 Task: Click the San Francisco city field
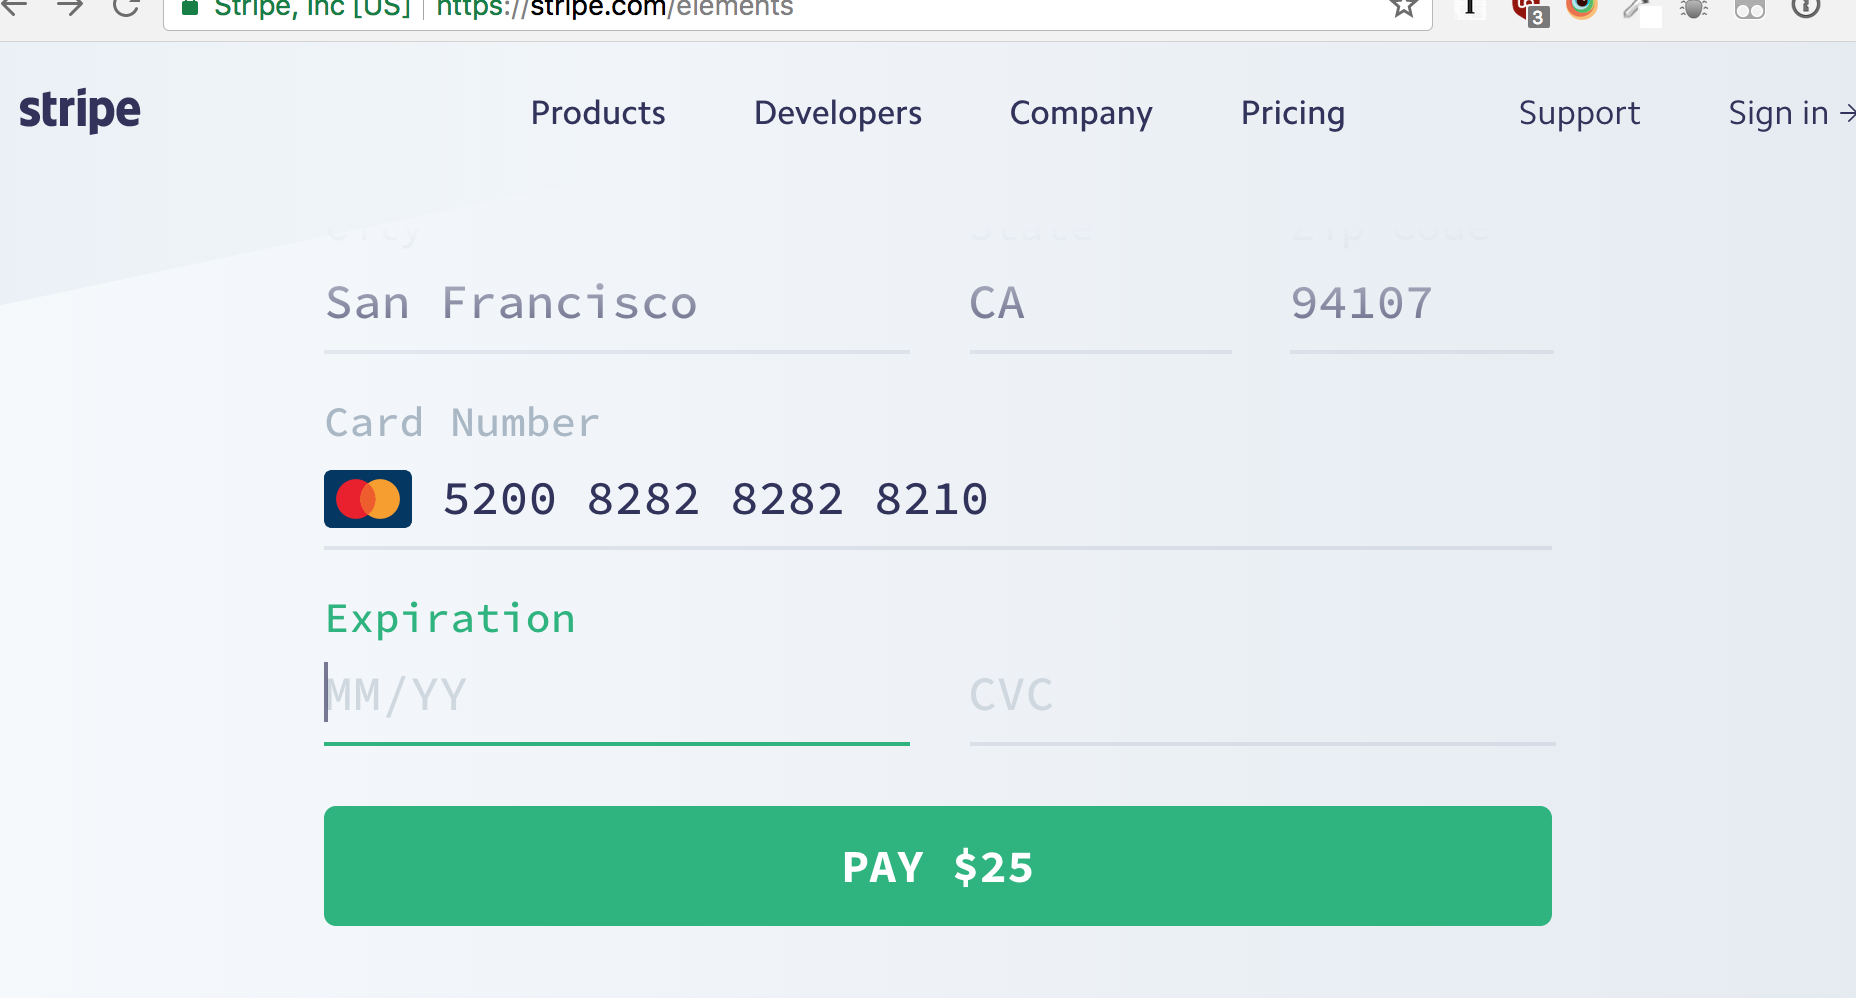(x=616, y=303)
